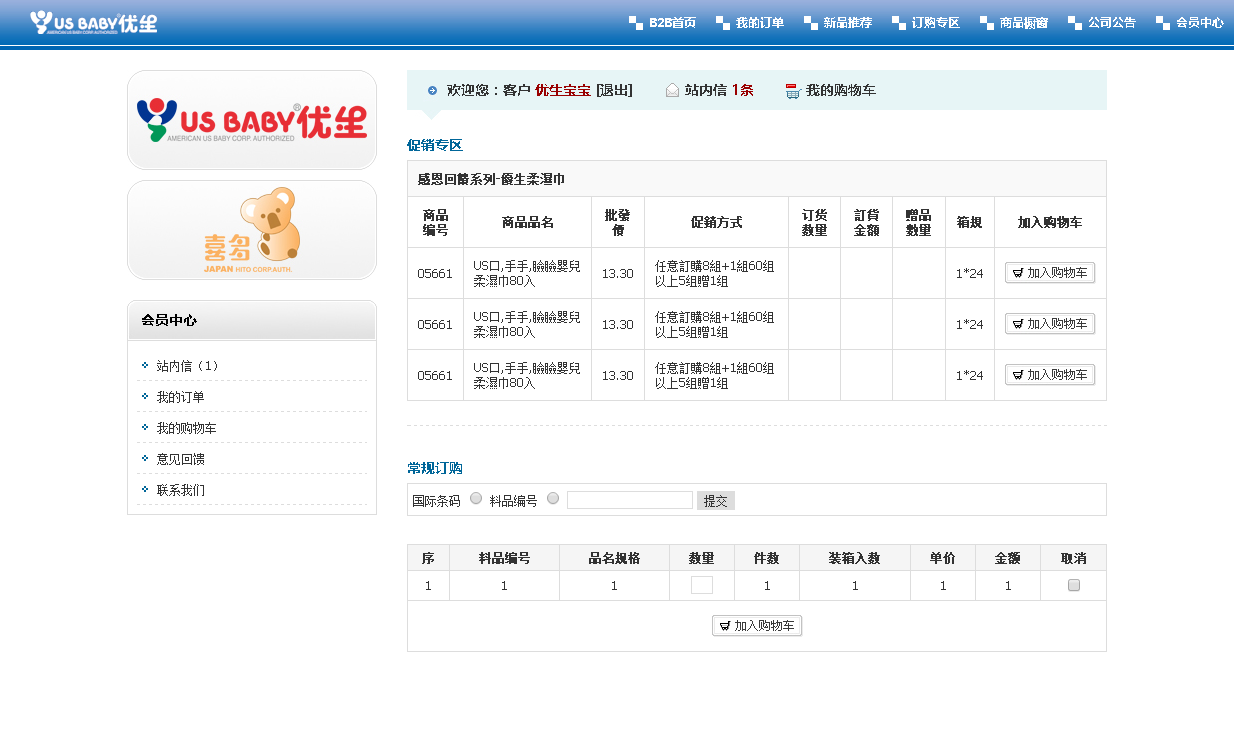Click the shopping cart icon beside 我的购物车
This screenshot has width=1234, height=734.
click(793, 91)
